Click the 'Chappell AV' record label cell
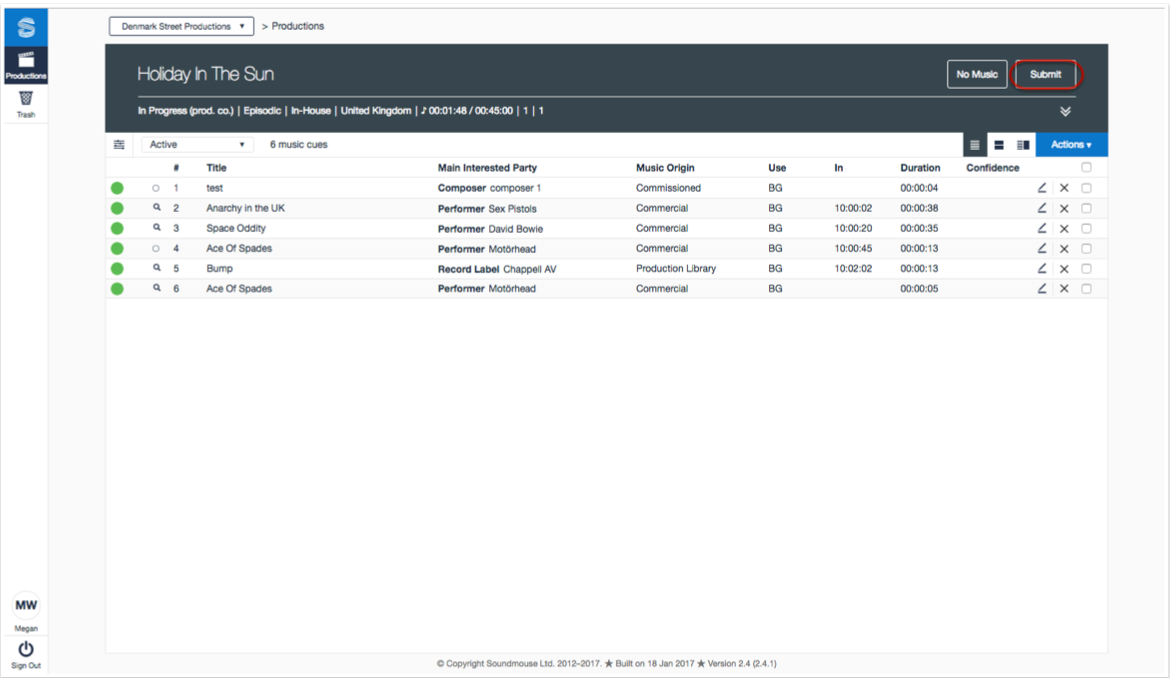This screenshot has height=678, width=1171. tap(529, 269)
